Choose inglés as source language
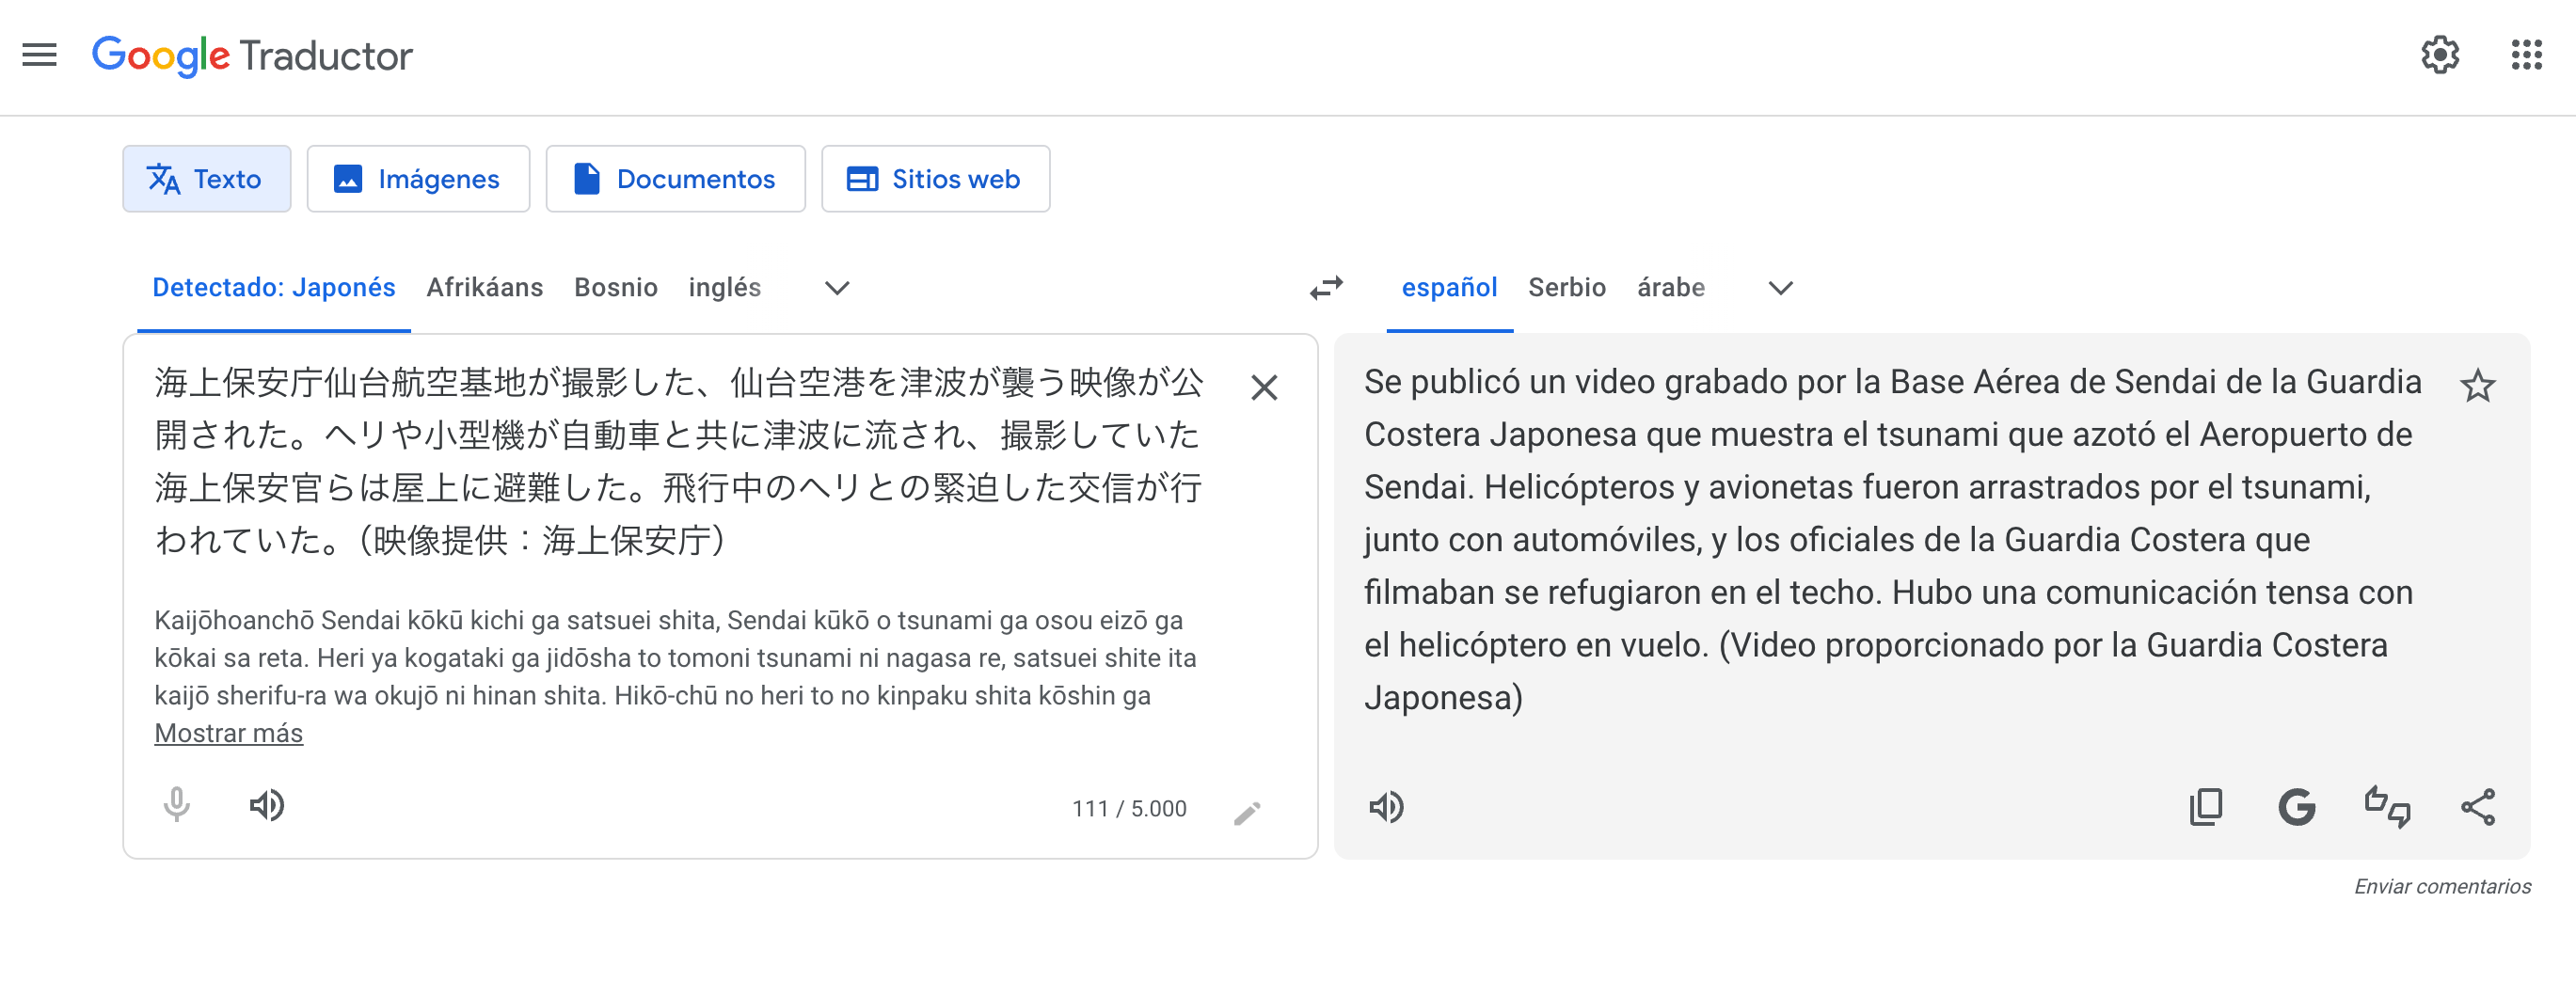 725,288
